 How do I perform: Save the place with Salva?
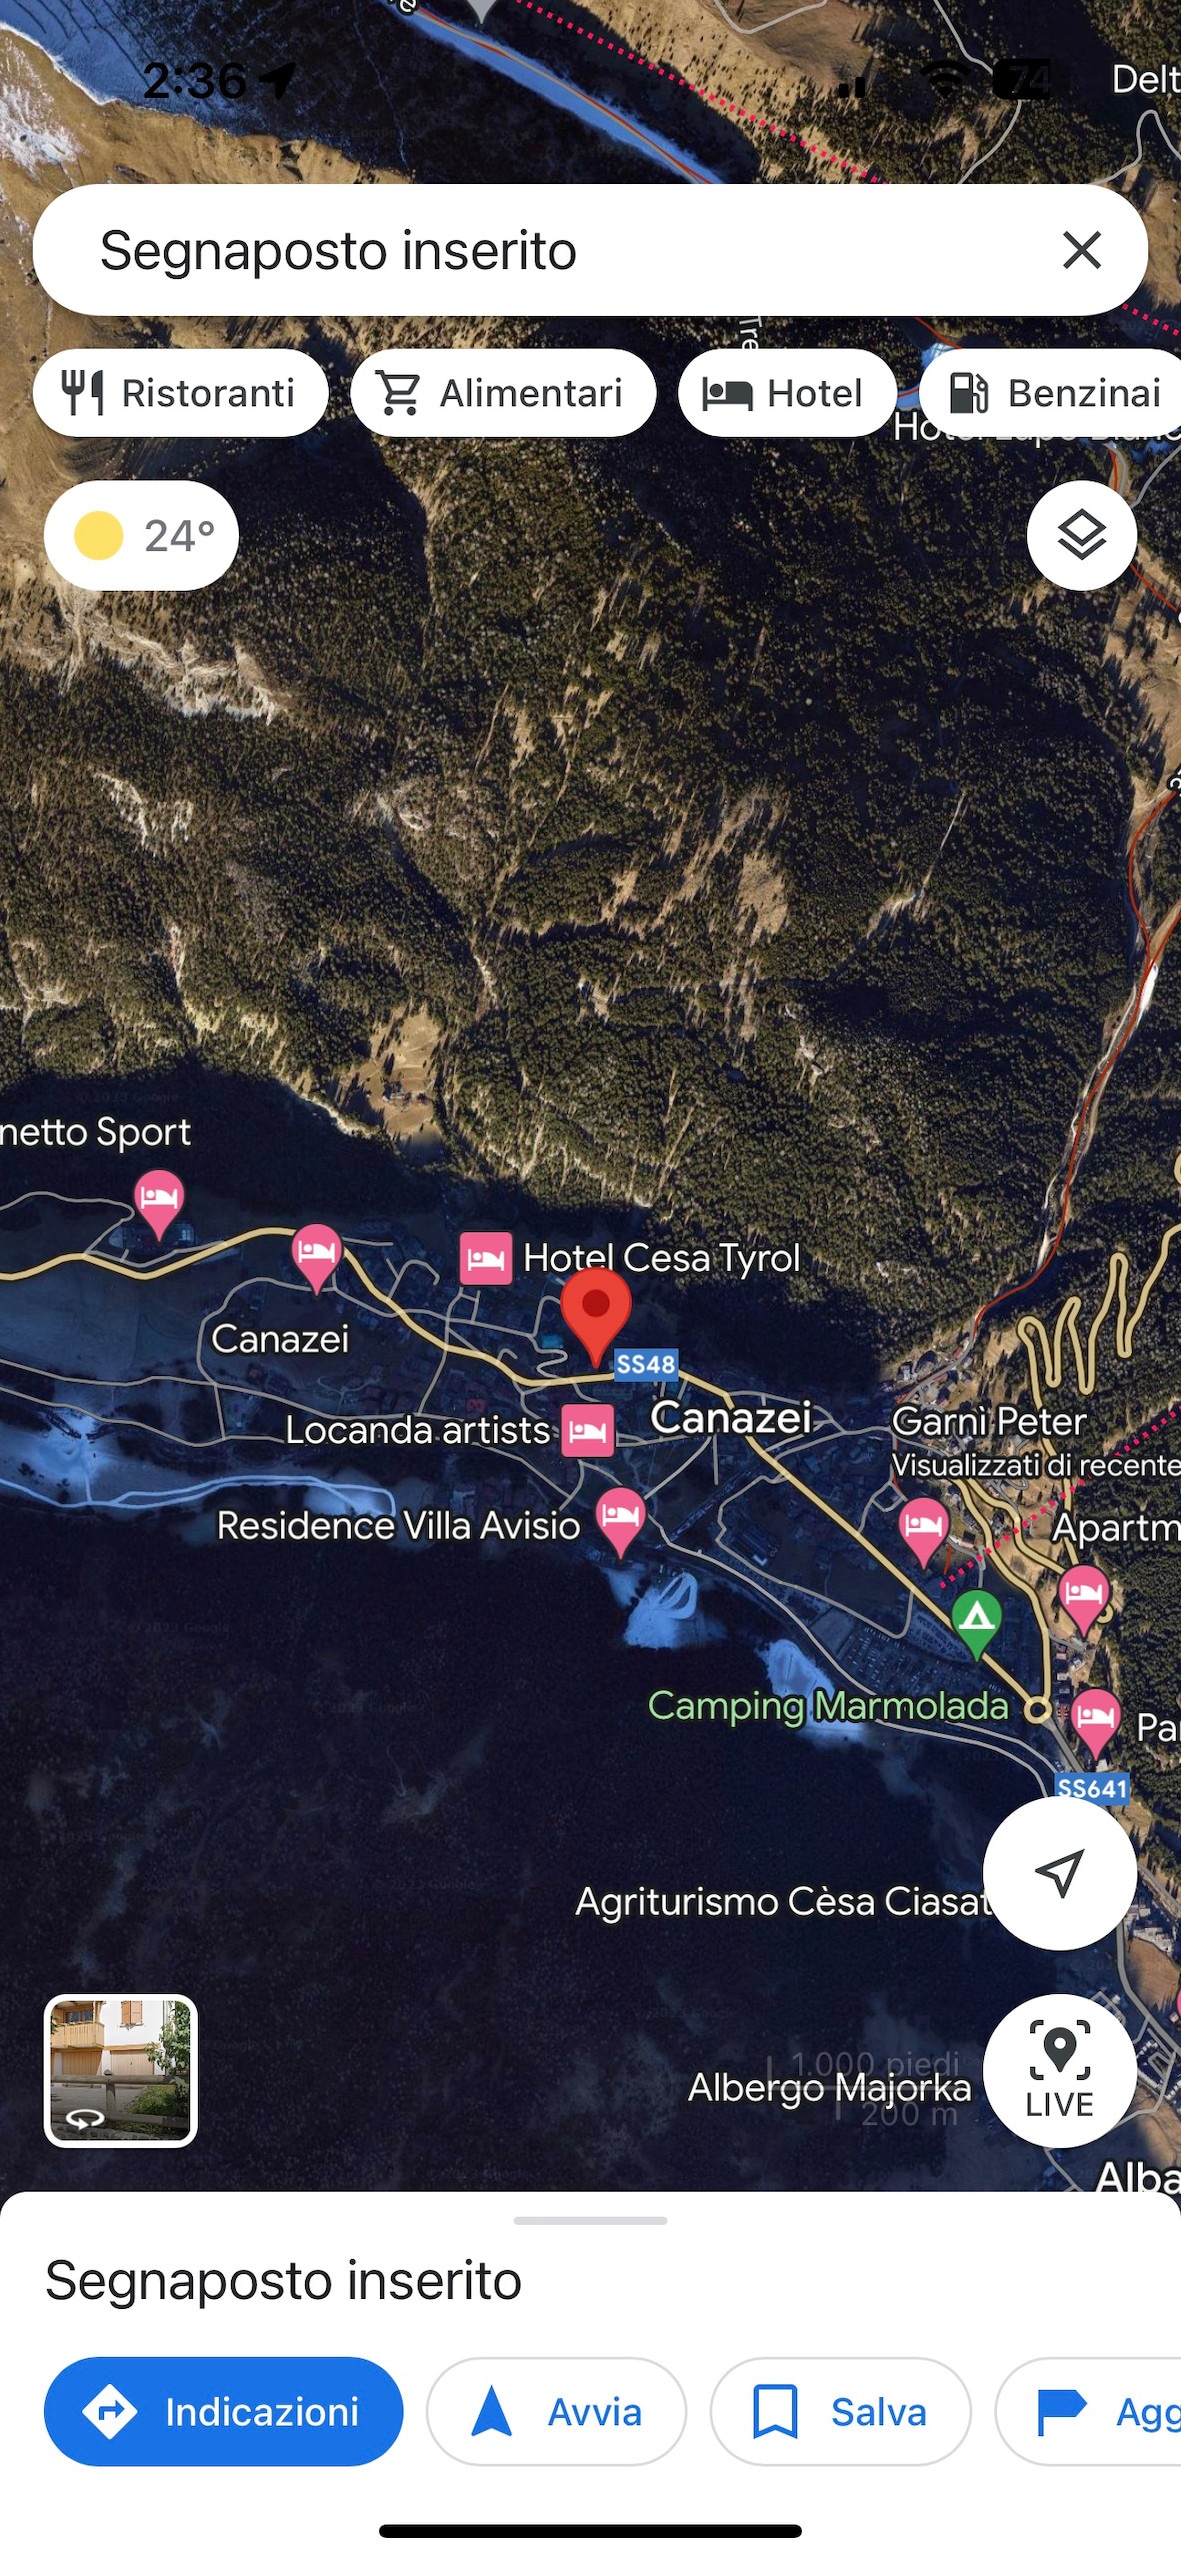point(840,2411)
